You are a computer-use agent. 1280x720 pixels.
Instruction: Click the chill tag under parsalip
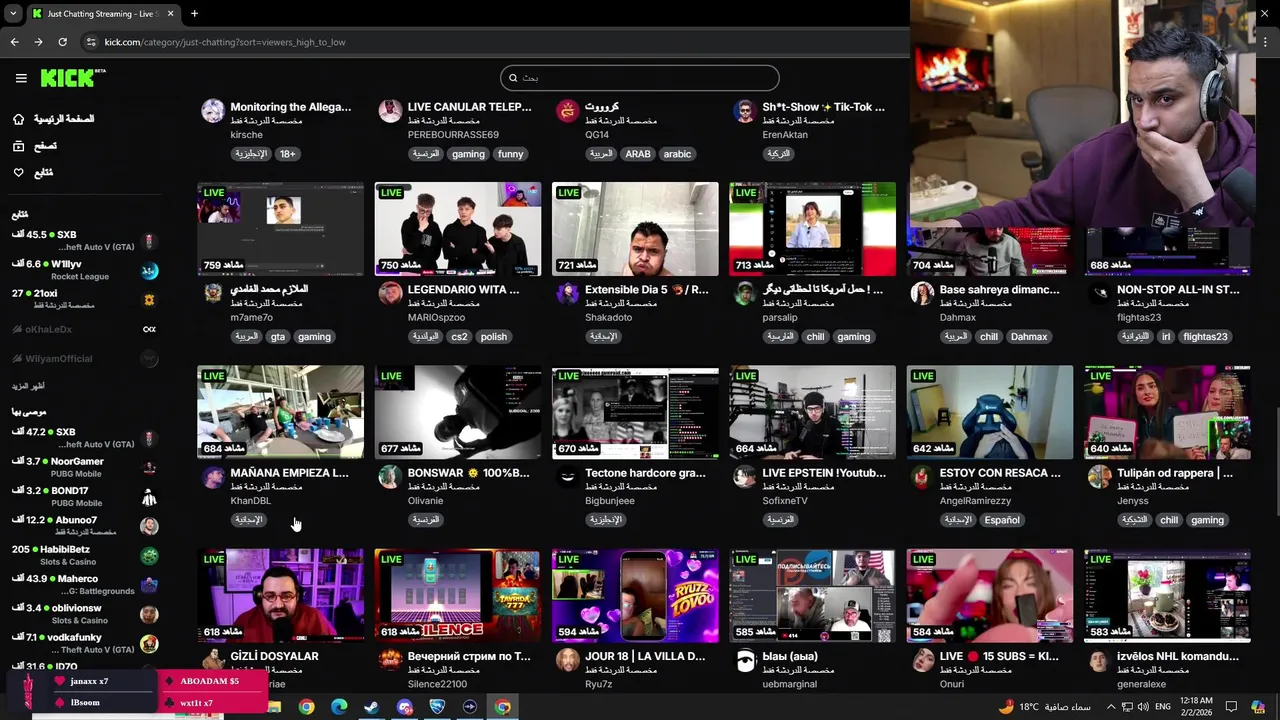coord(816,337)
